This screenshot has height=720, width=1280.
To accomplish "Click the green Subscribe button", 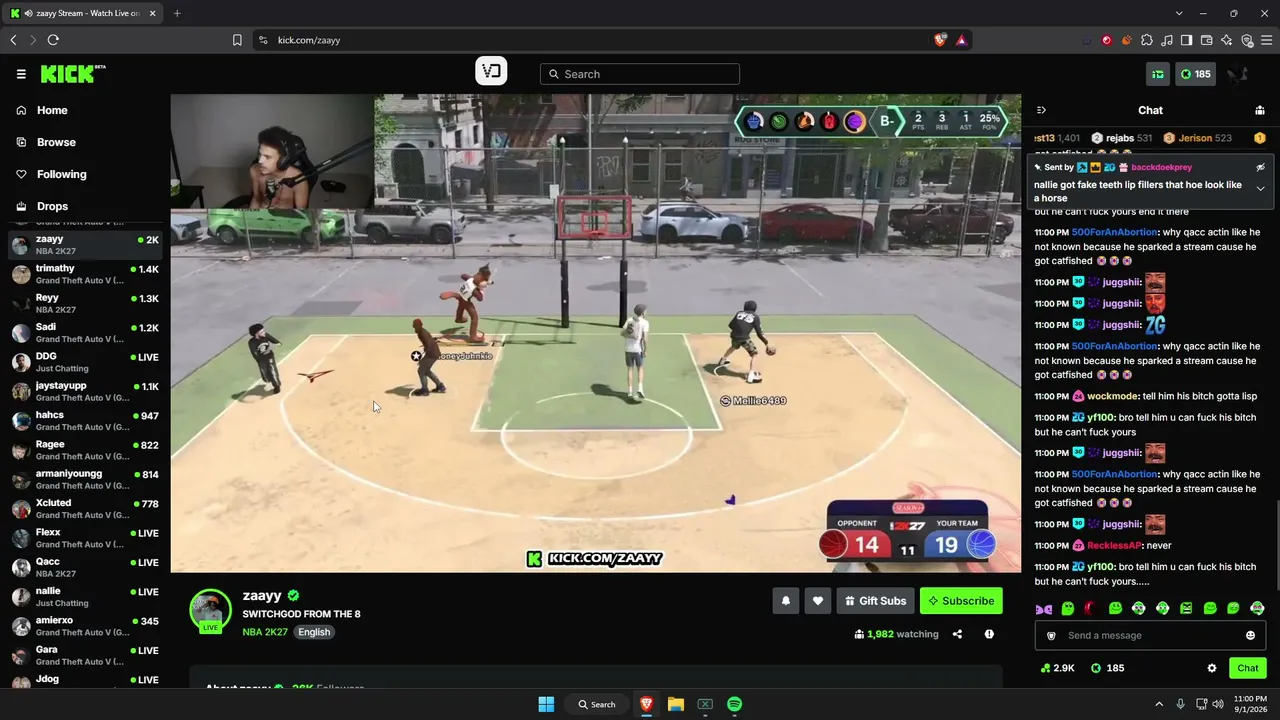I will coord(961,601).
